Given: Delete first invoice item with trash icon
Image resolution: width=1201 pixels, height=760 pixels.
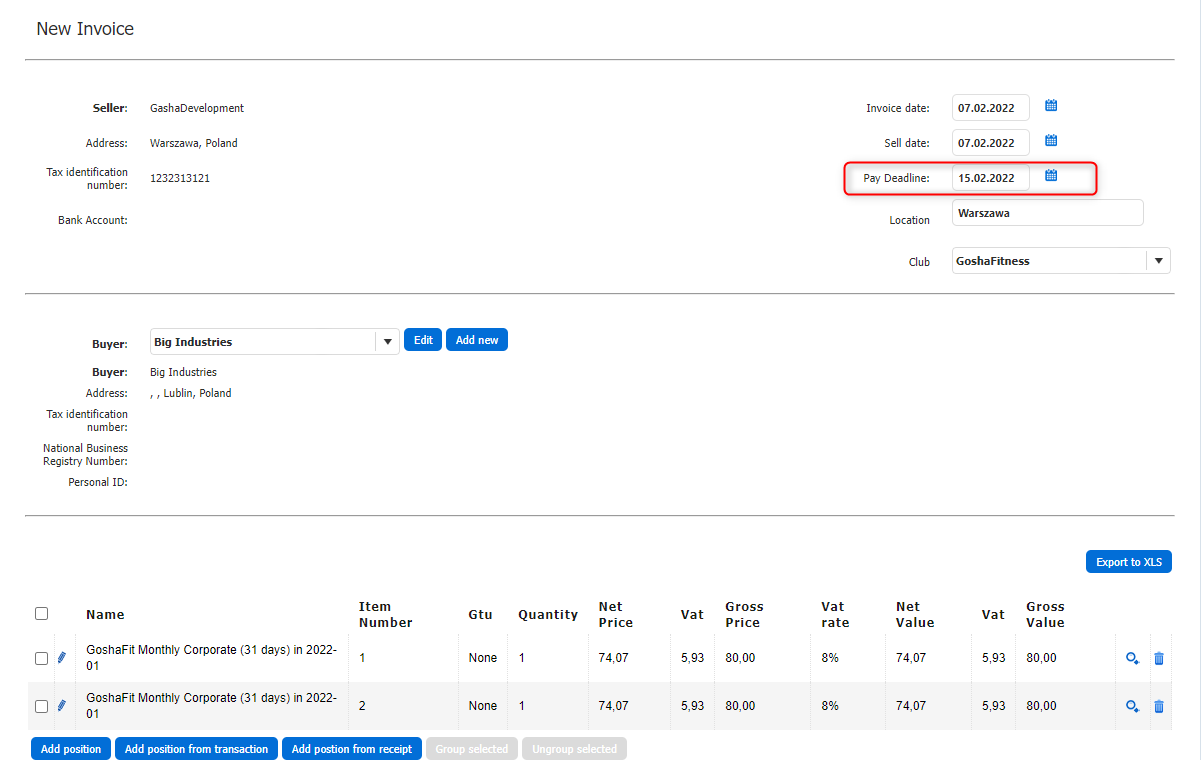Looking at the screenshot, I should pyautogui.click(x=1159, y=658).
